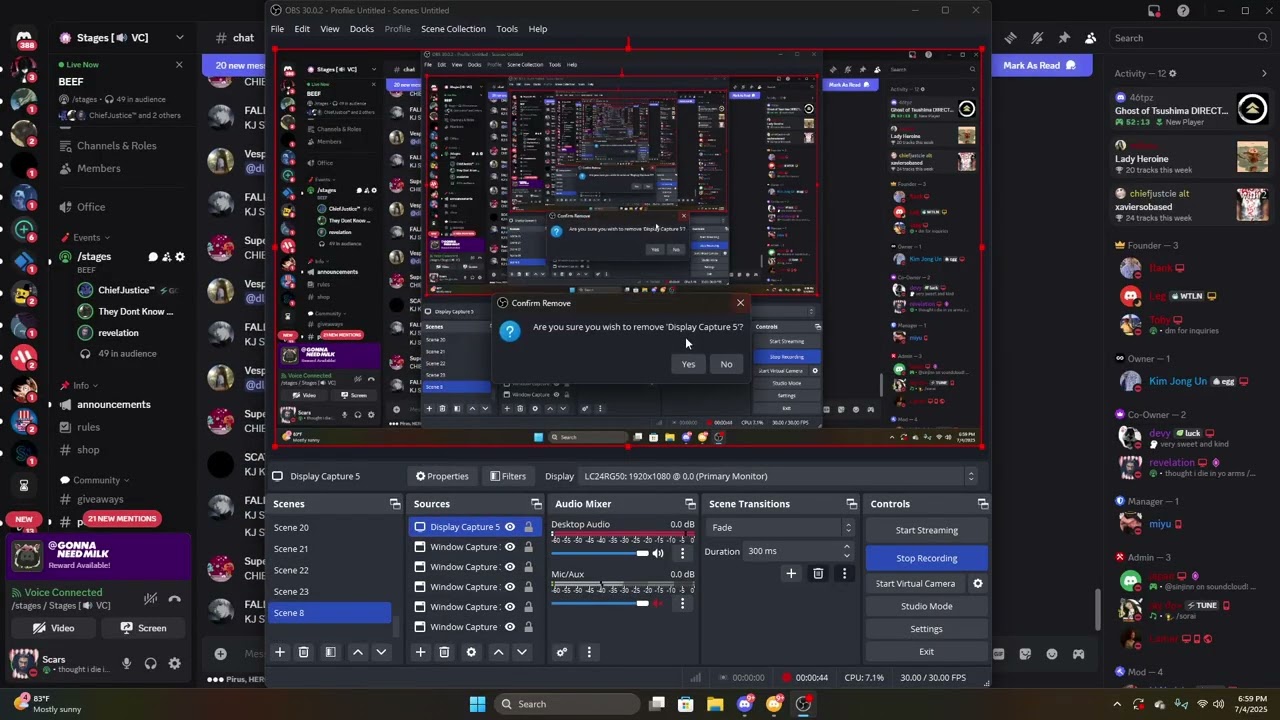Undock the Audio Mixer panel icon
Screen dimensions: 1280x720
pyautogui.click(x=690, y=504)
